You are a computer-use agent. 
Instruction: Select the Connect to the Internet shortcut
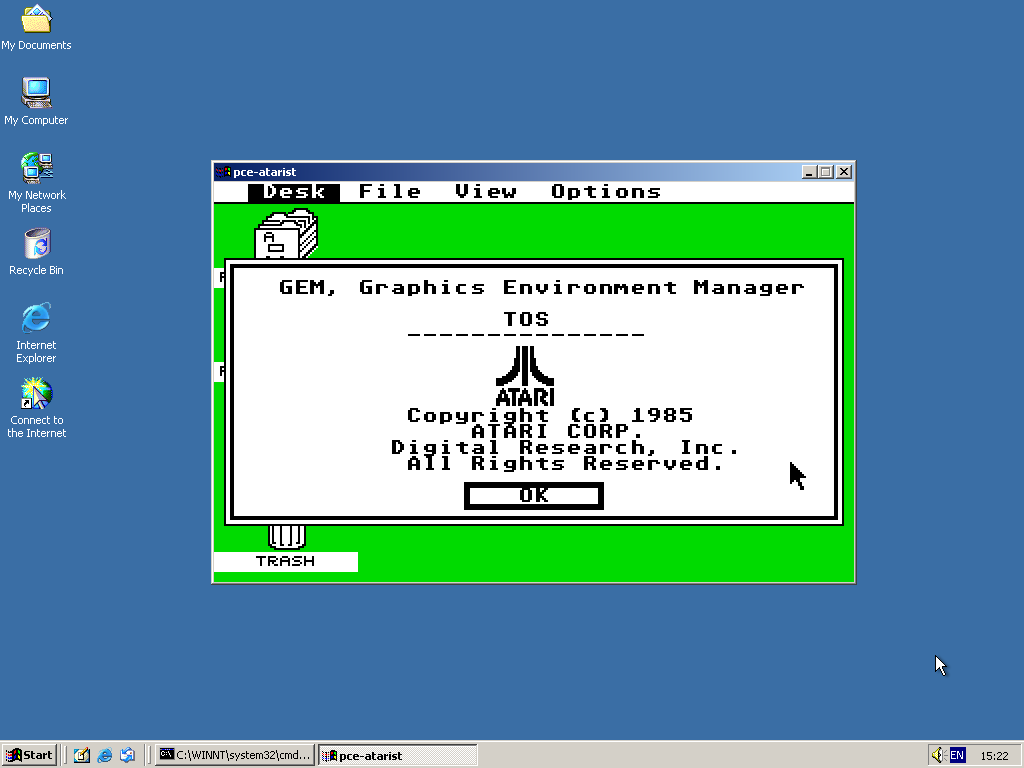pyautogui.click(x=37, y=408)
